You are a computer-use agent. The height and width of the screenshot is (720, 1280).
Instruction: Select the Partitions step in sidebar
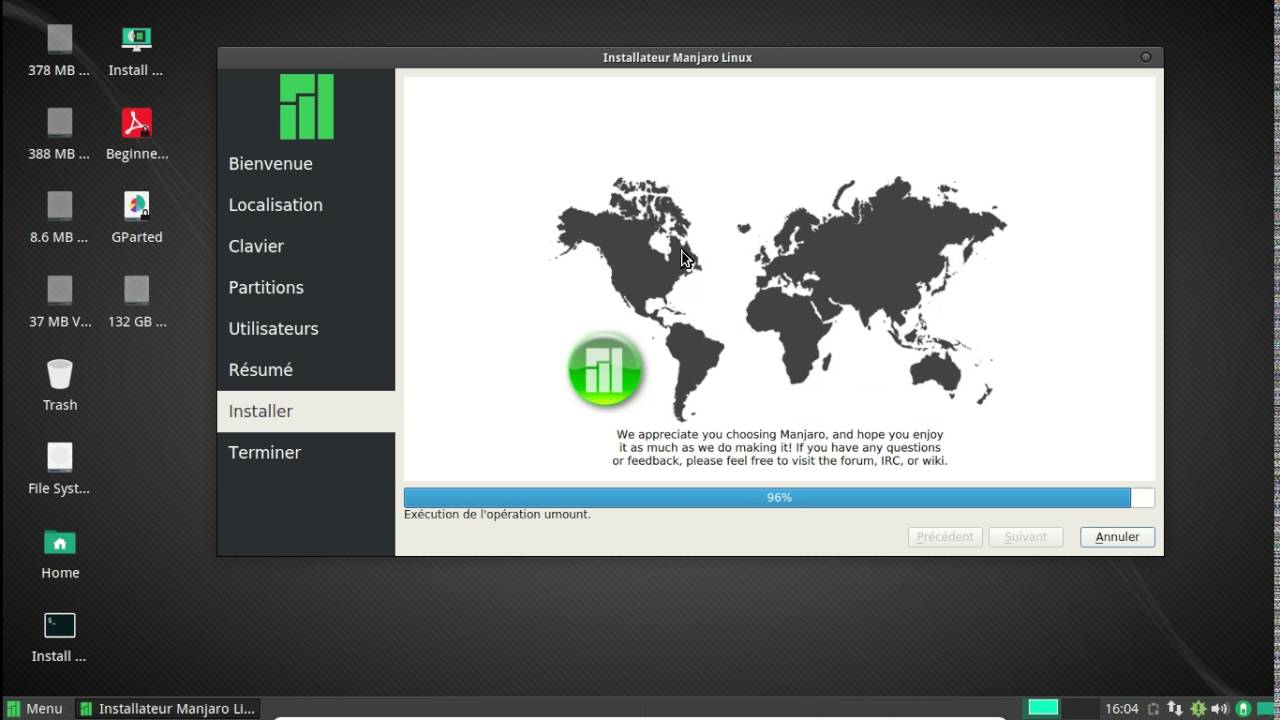[306, 287]
